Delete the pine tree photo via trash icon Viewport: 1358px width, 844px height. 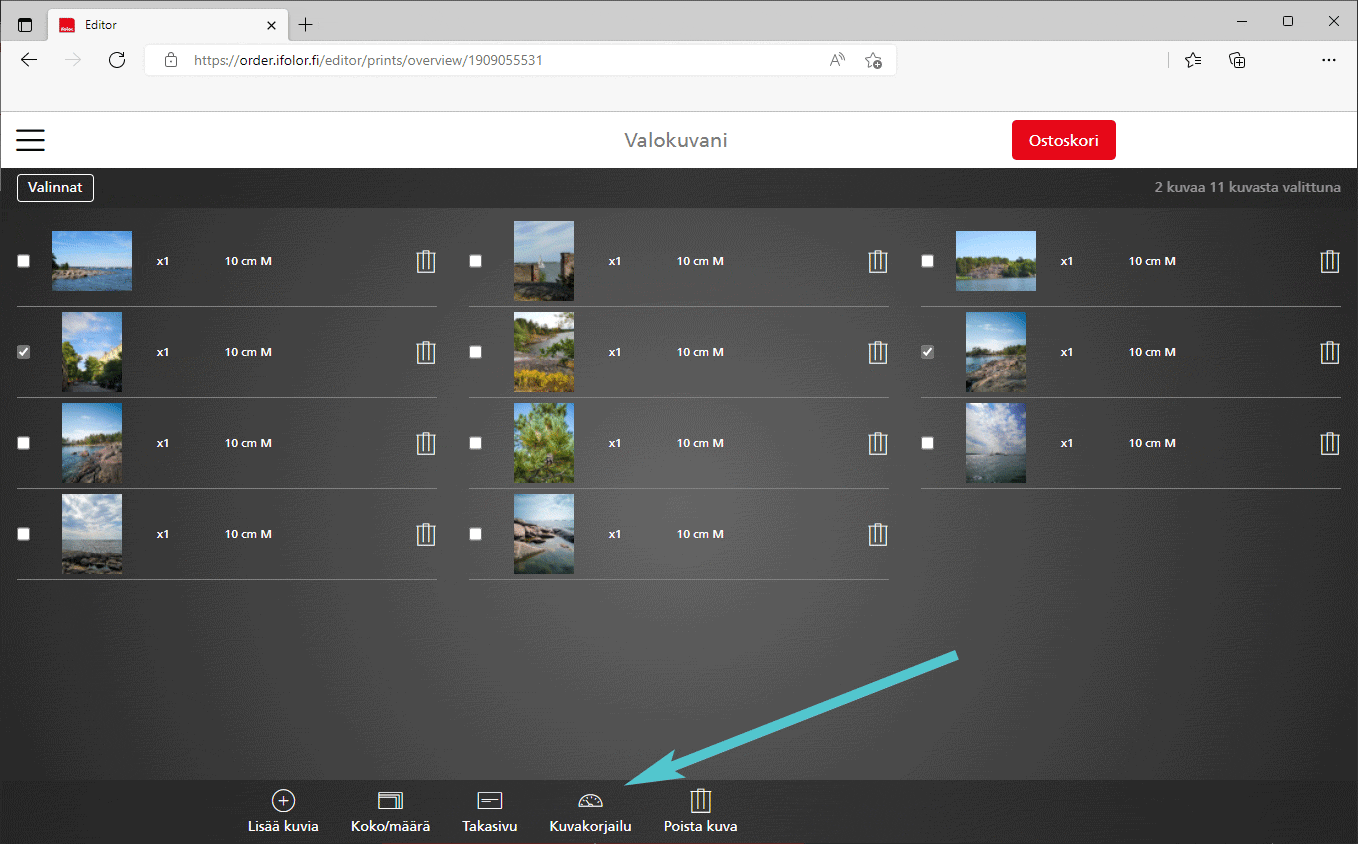pyautogui.click(x=877, y=443)
